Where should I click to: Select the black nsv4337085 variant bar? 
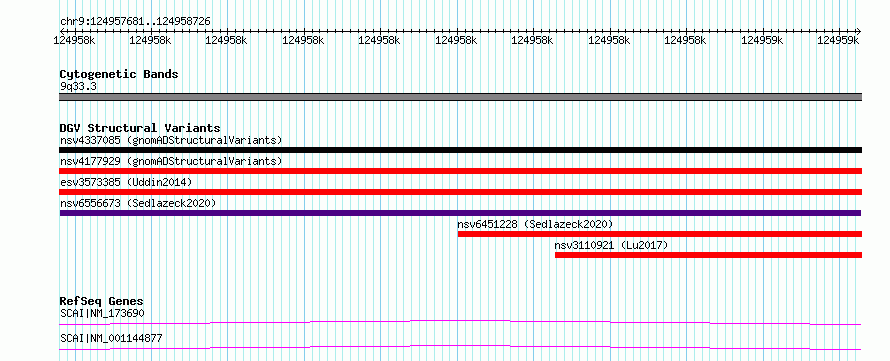click(x=460, y=150)
